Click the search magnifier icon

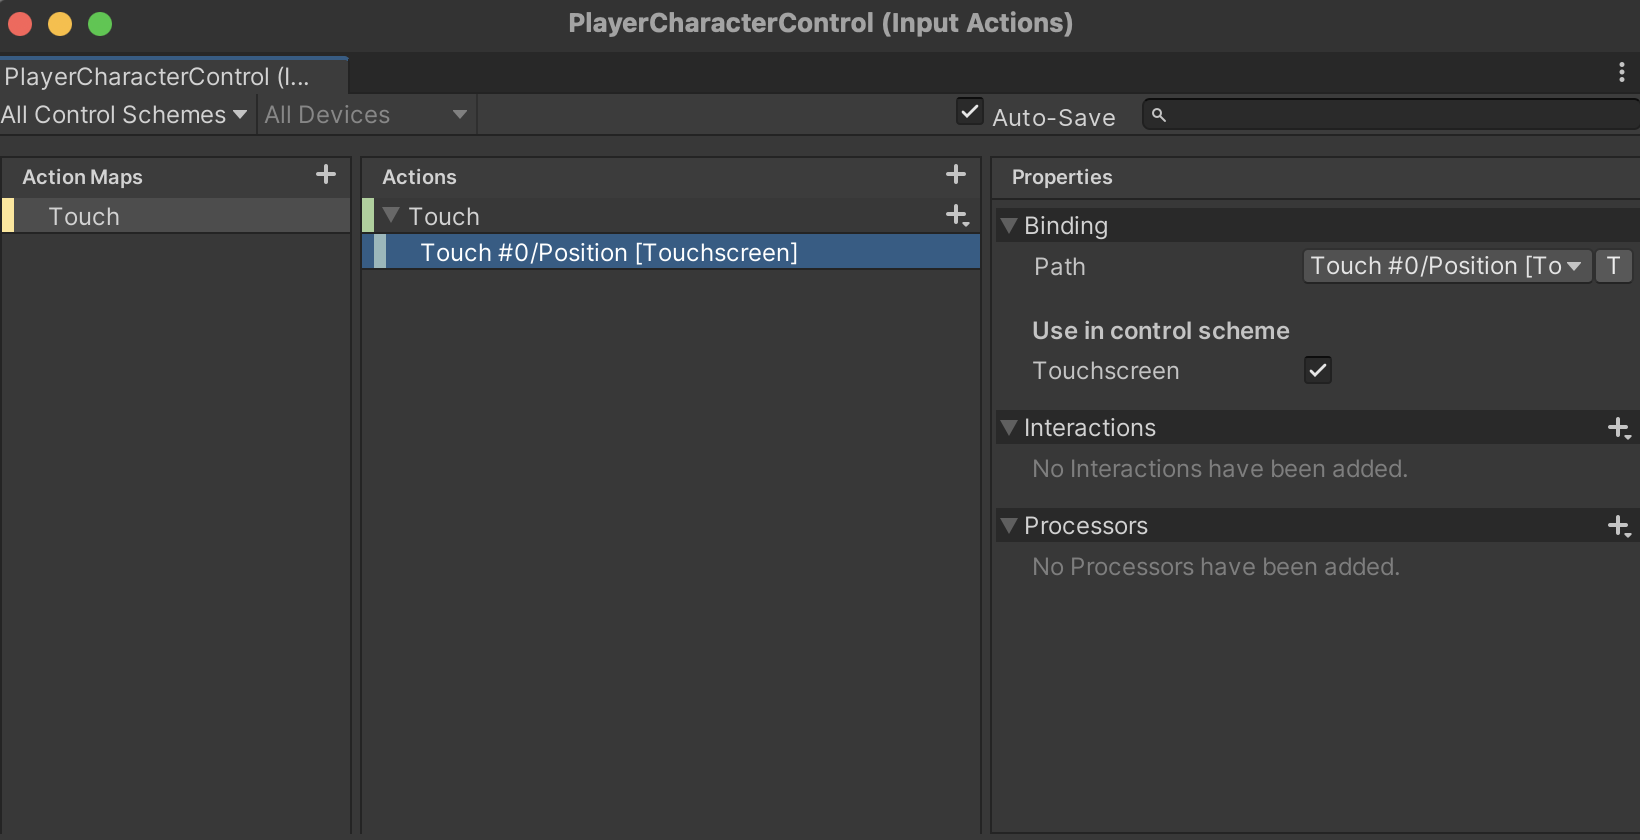(x=1159, y=115)
